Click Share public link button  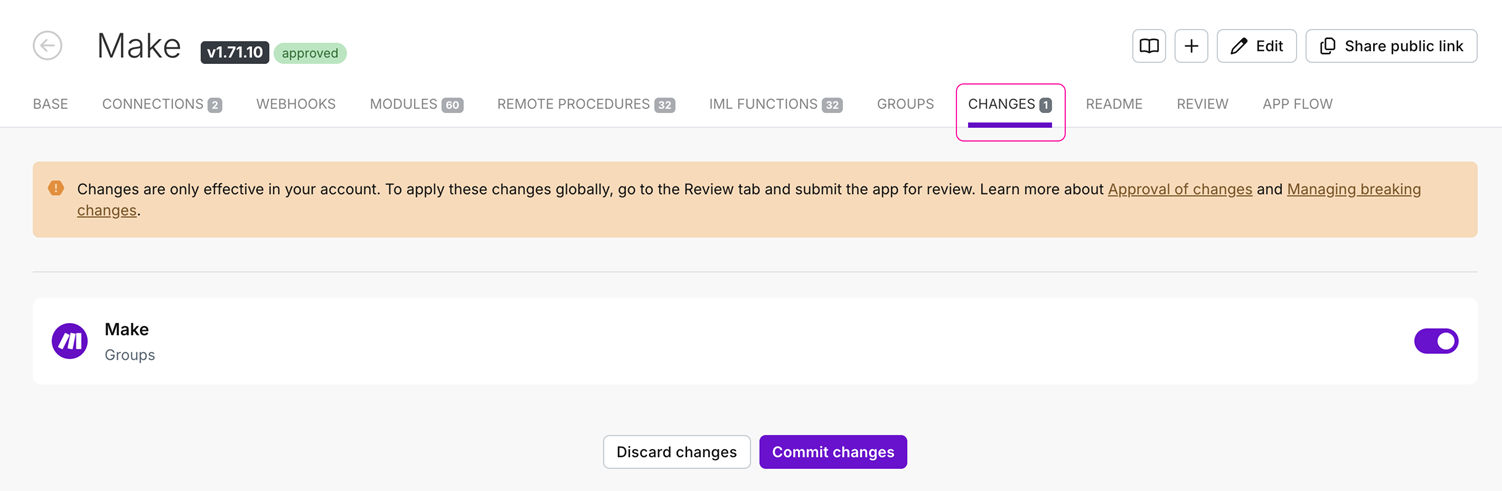pyautogui.click(x=1391, y=46)
